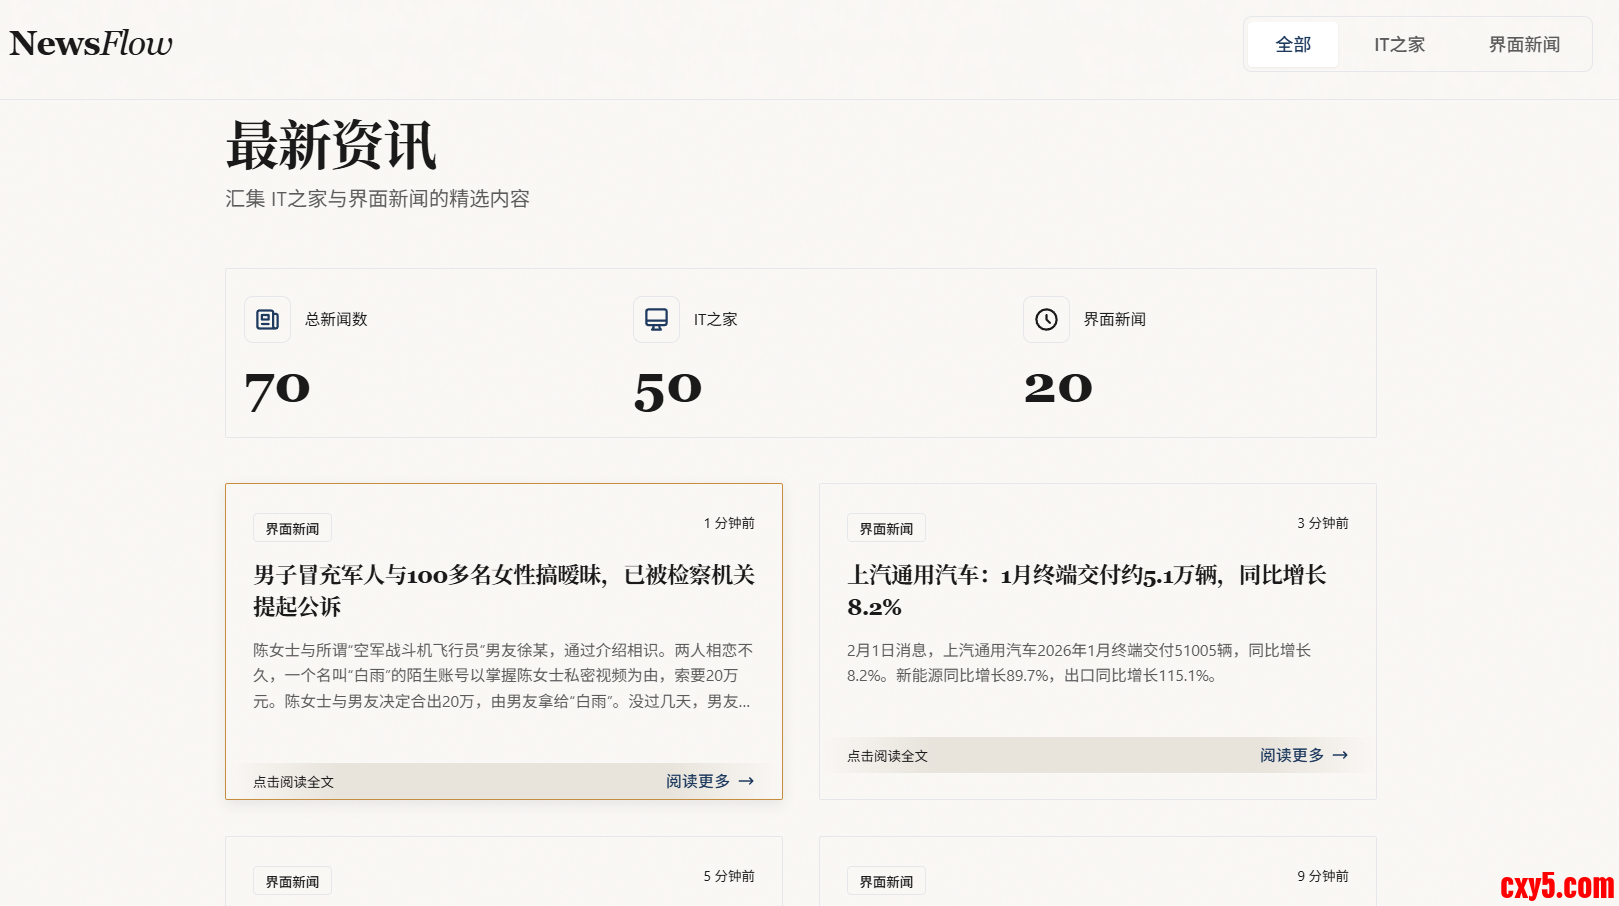Screen dimensions: 1619x906
Task: Switch to the IT之家 tab
Action: coord(1398,45)
